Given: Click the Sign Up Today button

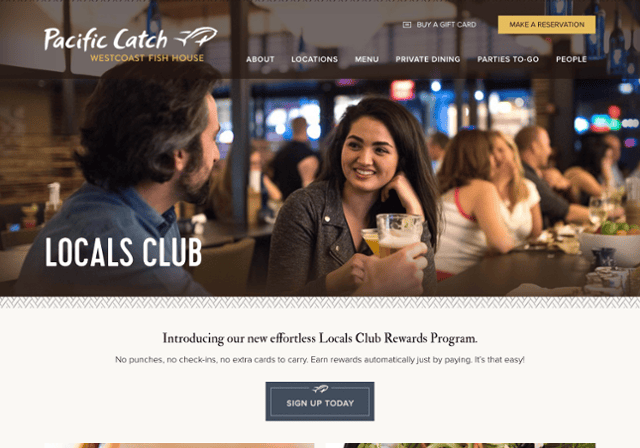Looking at the screenshot, I should tap(320, 401).
